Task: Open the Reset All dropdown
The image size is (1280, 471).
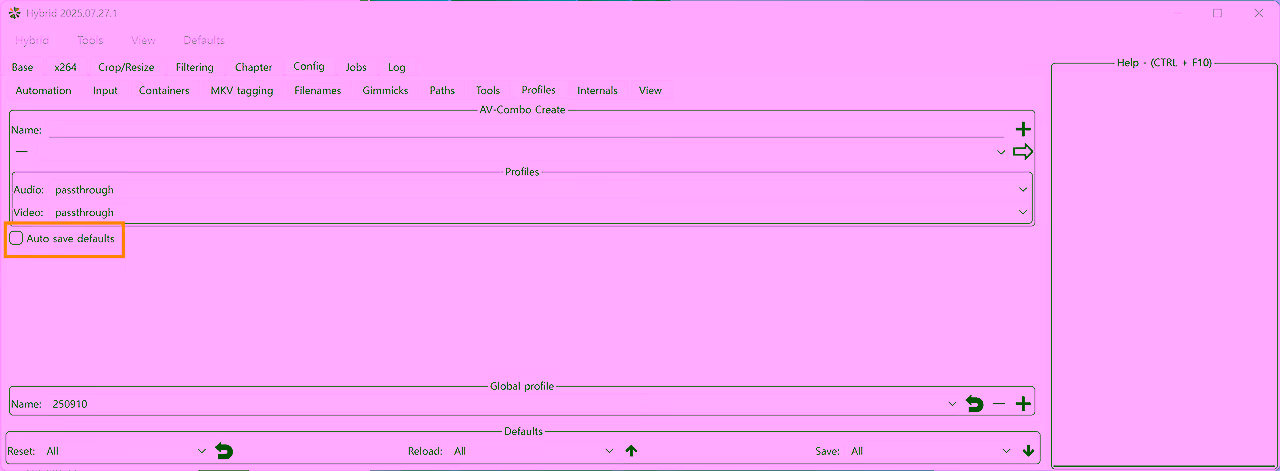Action: point(125,451)
